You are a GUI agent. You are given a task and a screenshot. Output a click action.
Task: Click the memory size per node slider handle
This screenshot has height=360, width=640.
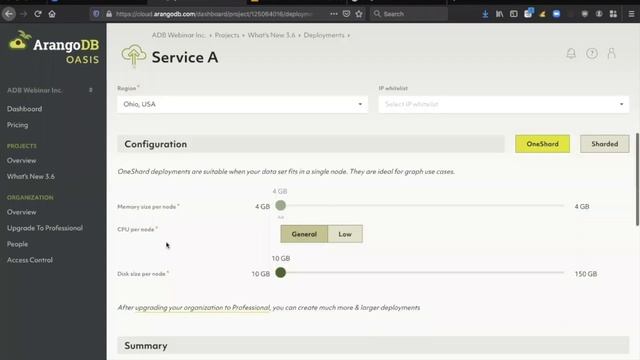pyautogui.click(x=280, y=205)
